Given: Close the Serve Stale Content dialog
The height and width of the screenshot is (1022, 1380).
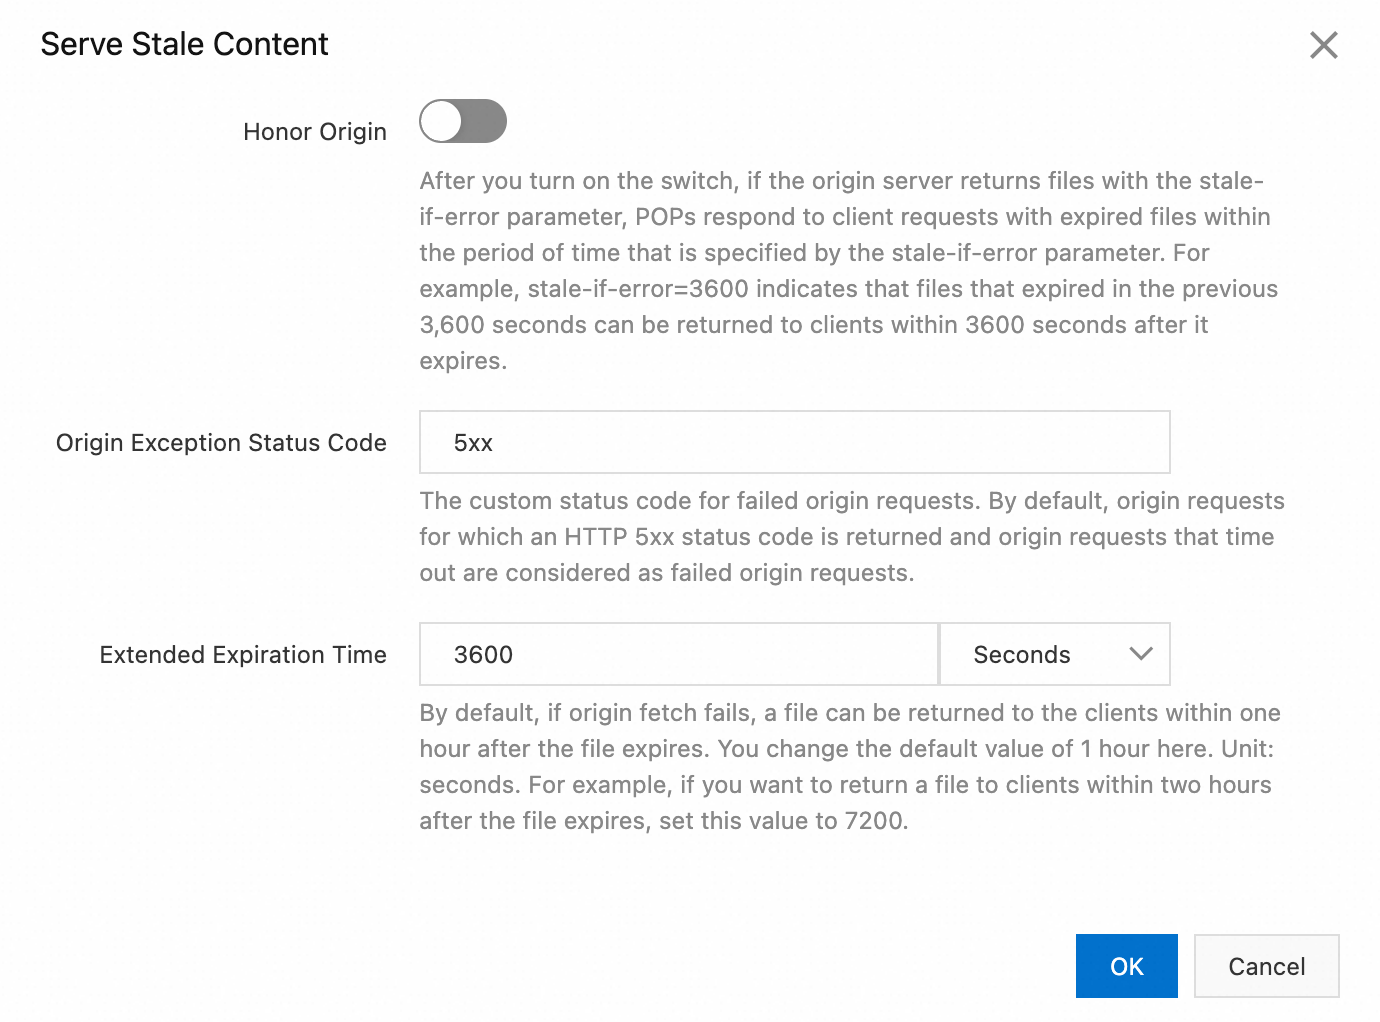Looking at the screenshot, I should click(x=1323, y=45).
